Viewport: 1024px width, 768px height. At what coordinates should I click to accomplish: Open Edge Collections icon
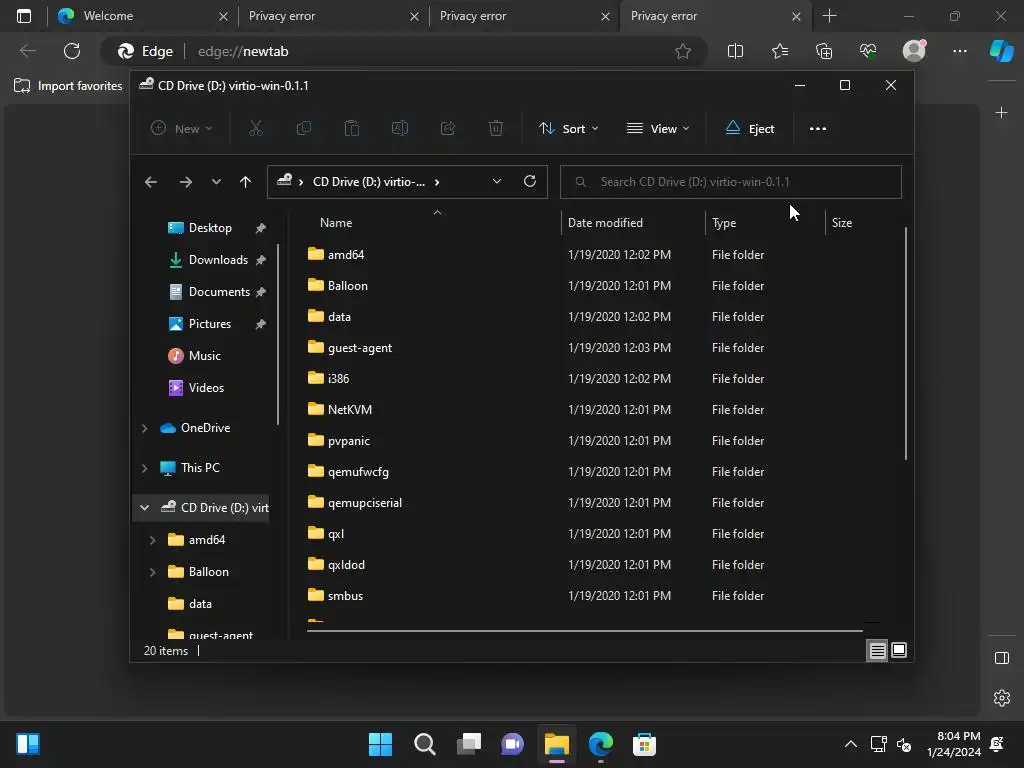click(x=824, y=51)
